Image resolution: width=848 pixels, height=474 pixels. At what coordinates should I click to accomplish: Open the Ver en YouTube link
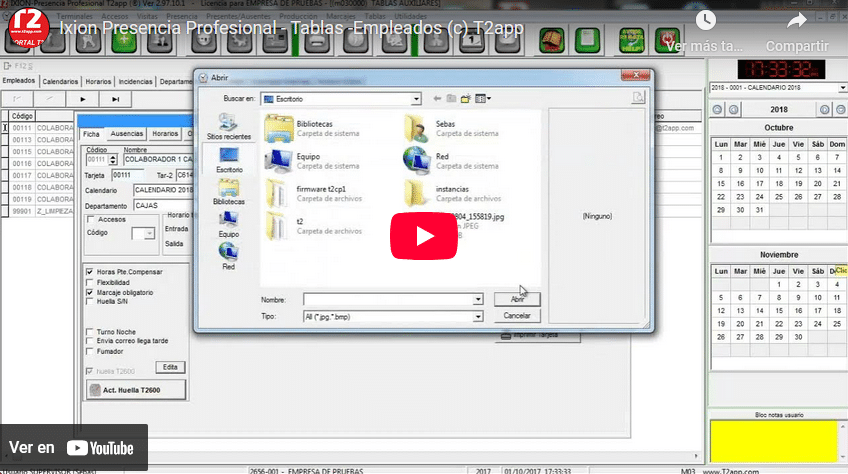pyautogui.click(x=74, y=447)
